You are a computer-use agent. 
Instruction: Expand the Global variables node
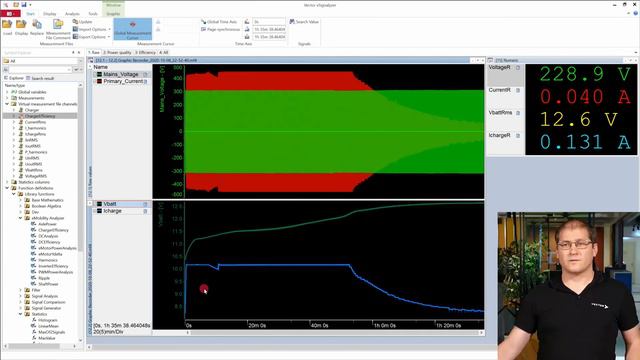point(7,92)
